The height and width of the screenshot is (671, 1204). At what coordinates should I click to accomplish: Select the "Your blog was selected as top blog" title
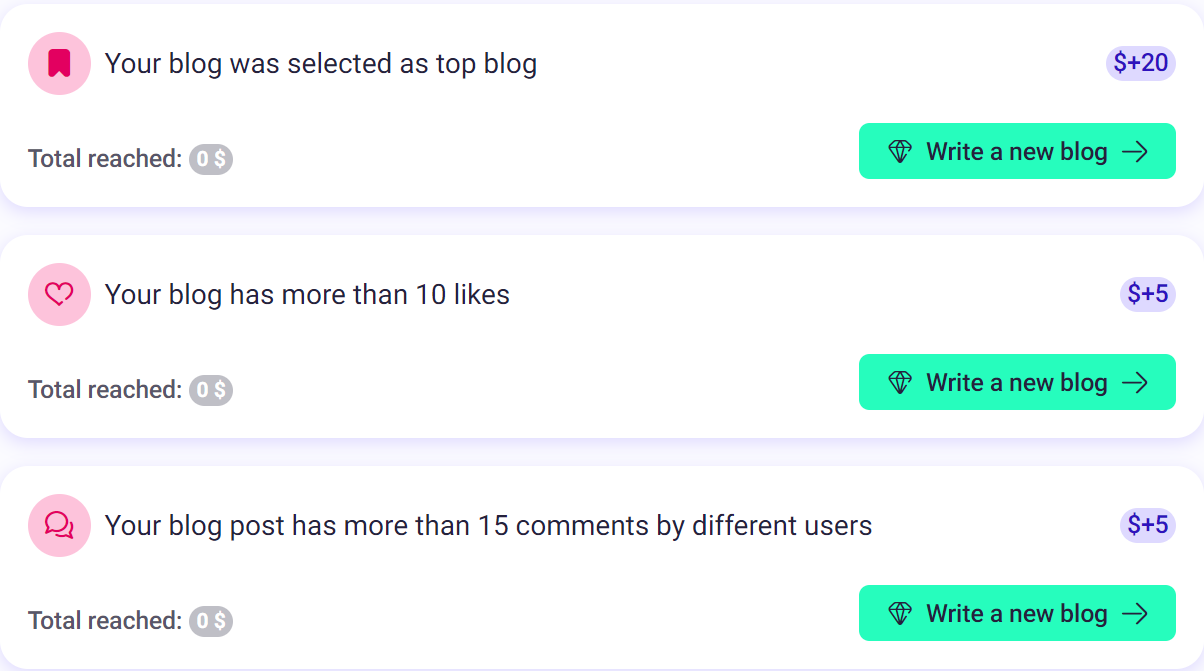[321, 64]
